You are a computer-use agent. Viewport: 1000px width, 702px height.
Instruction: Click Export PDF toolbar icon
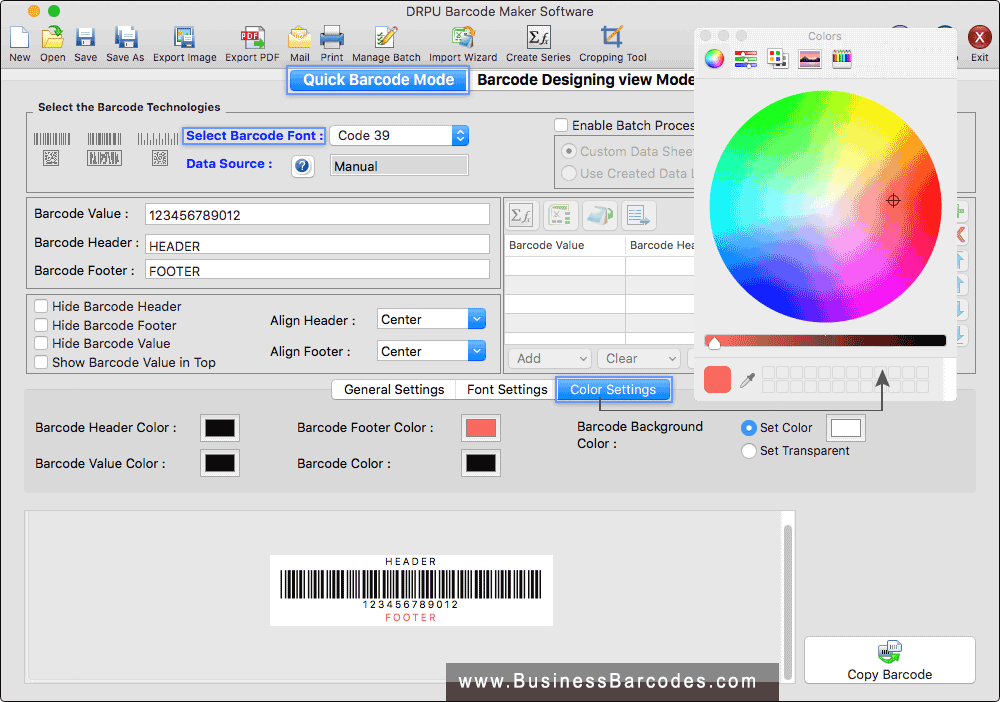click(252, 38)
